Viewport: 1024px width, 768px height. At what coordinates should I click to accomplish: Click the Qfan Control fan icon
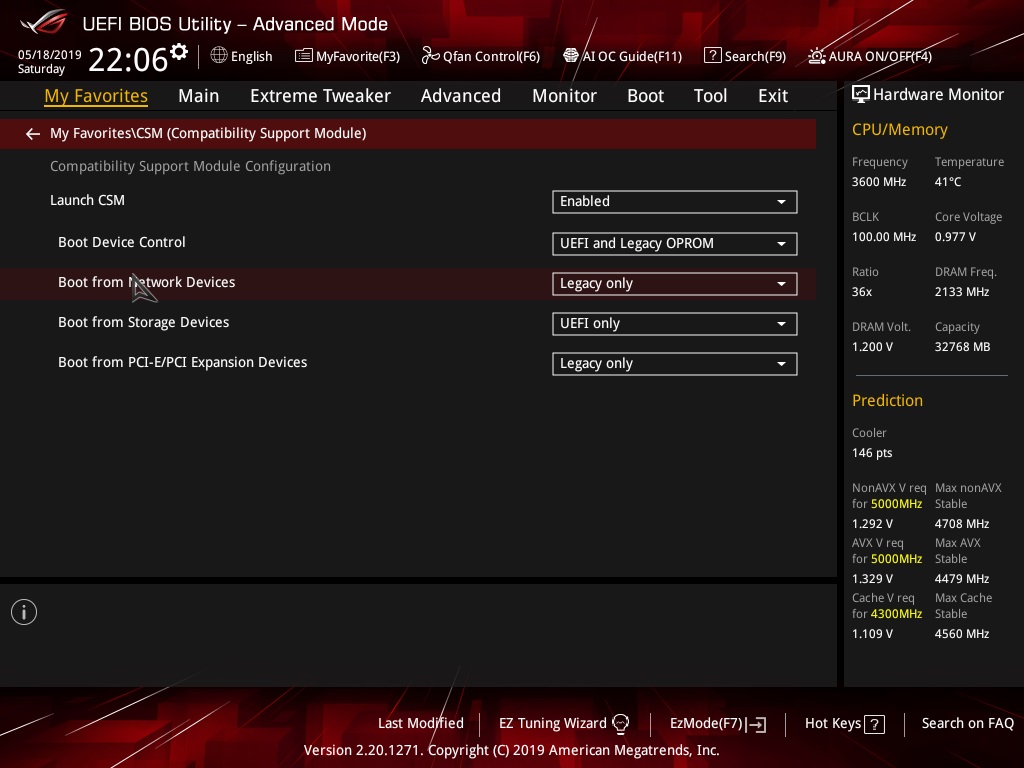click(430, 56)
